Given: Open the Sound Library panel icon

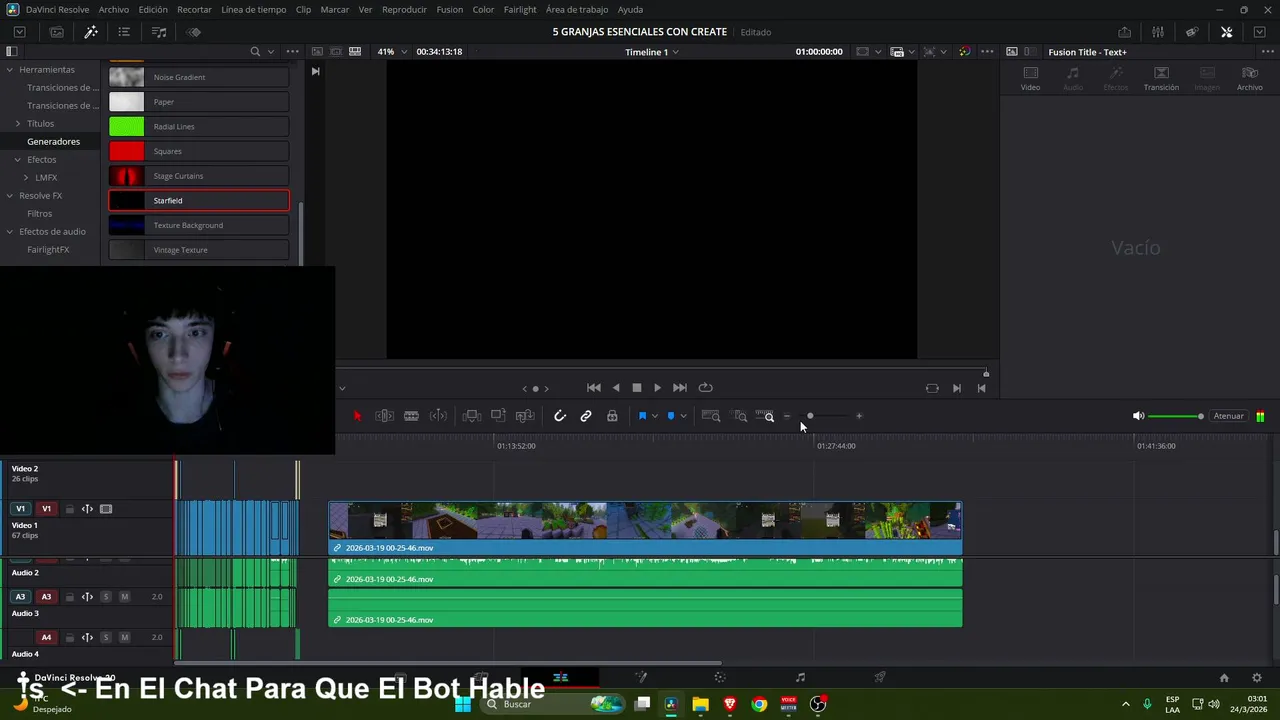Looking at the screenshot, I should [x=159, y=32].
